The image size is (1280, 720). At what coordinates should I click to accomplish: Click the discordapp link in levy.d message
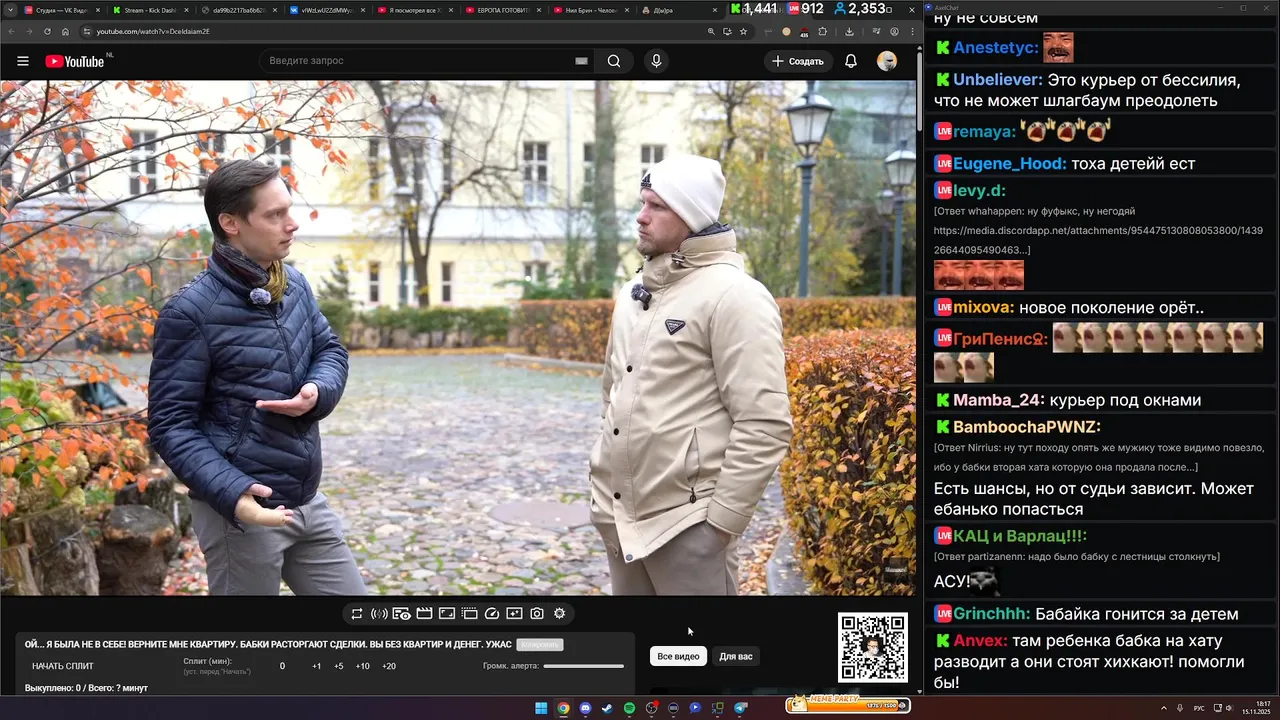pyautogui.click(x=1098, y=240)
